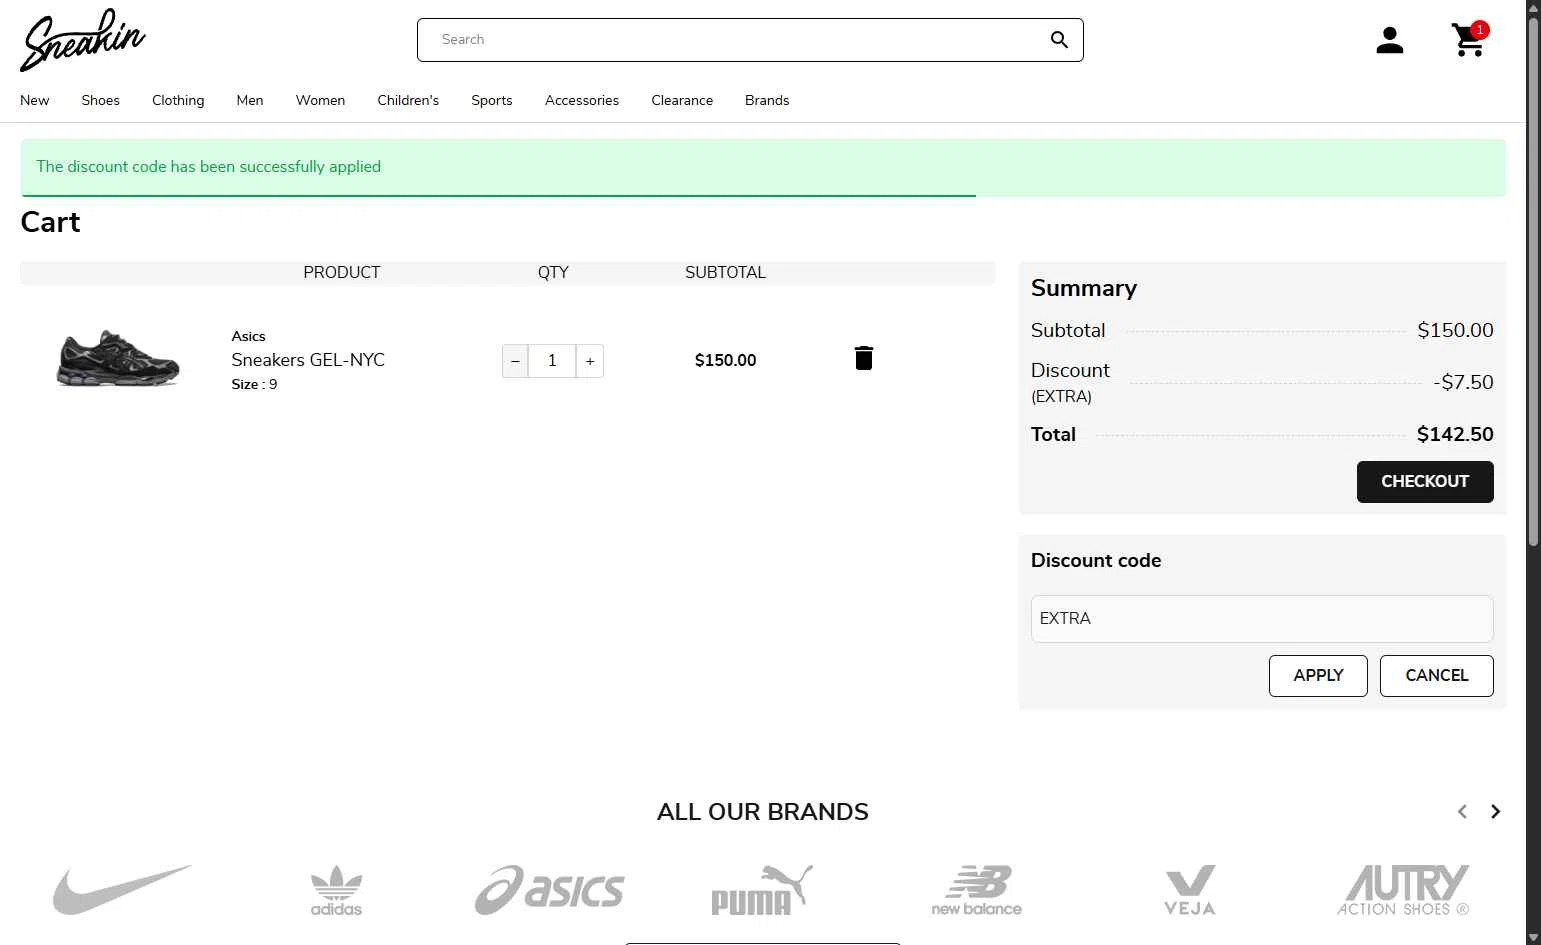Click the Size : 9 label

254,384
